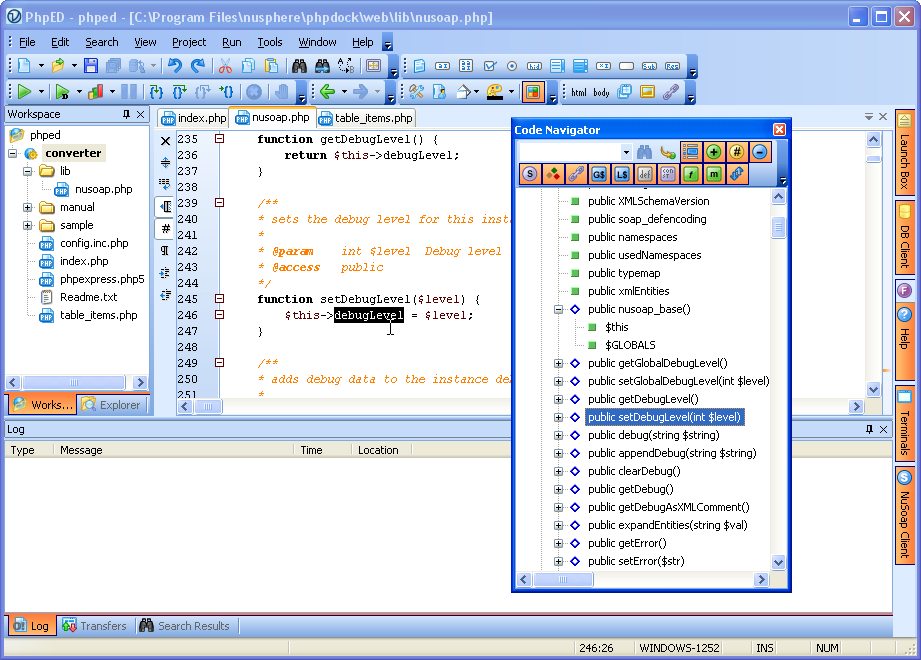This screenshot has height=660, width=921.
Task: Expand the 'manual' folder in Workspace
Action: [x=28, y=207]
